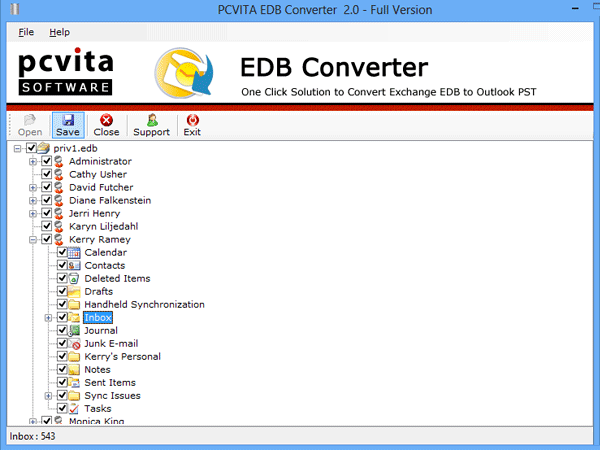Select the Inbox tree label
The width and height of the screenshot is (600, 450).
click(98, 317)
